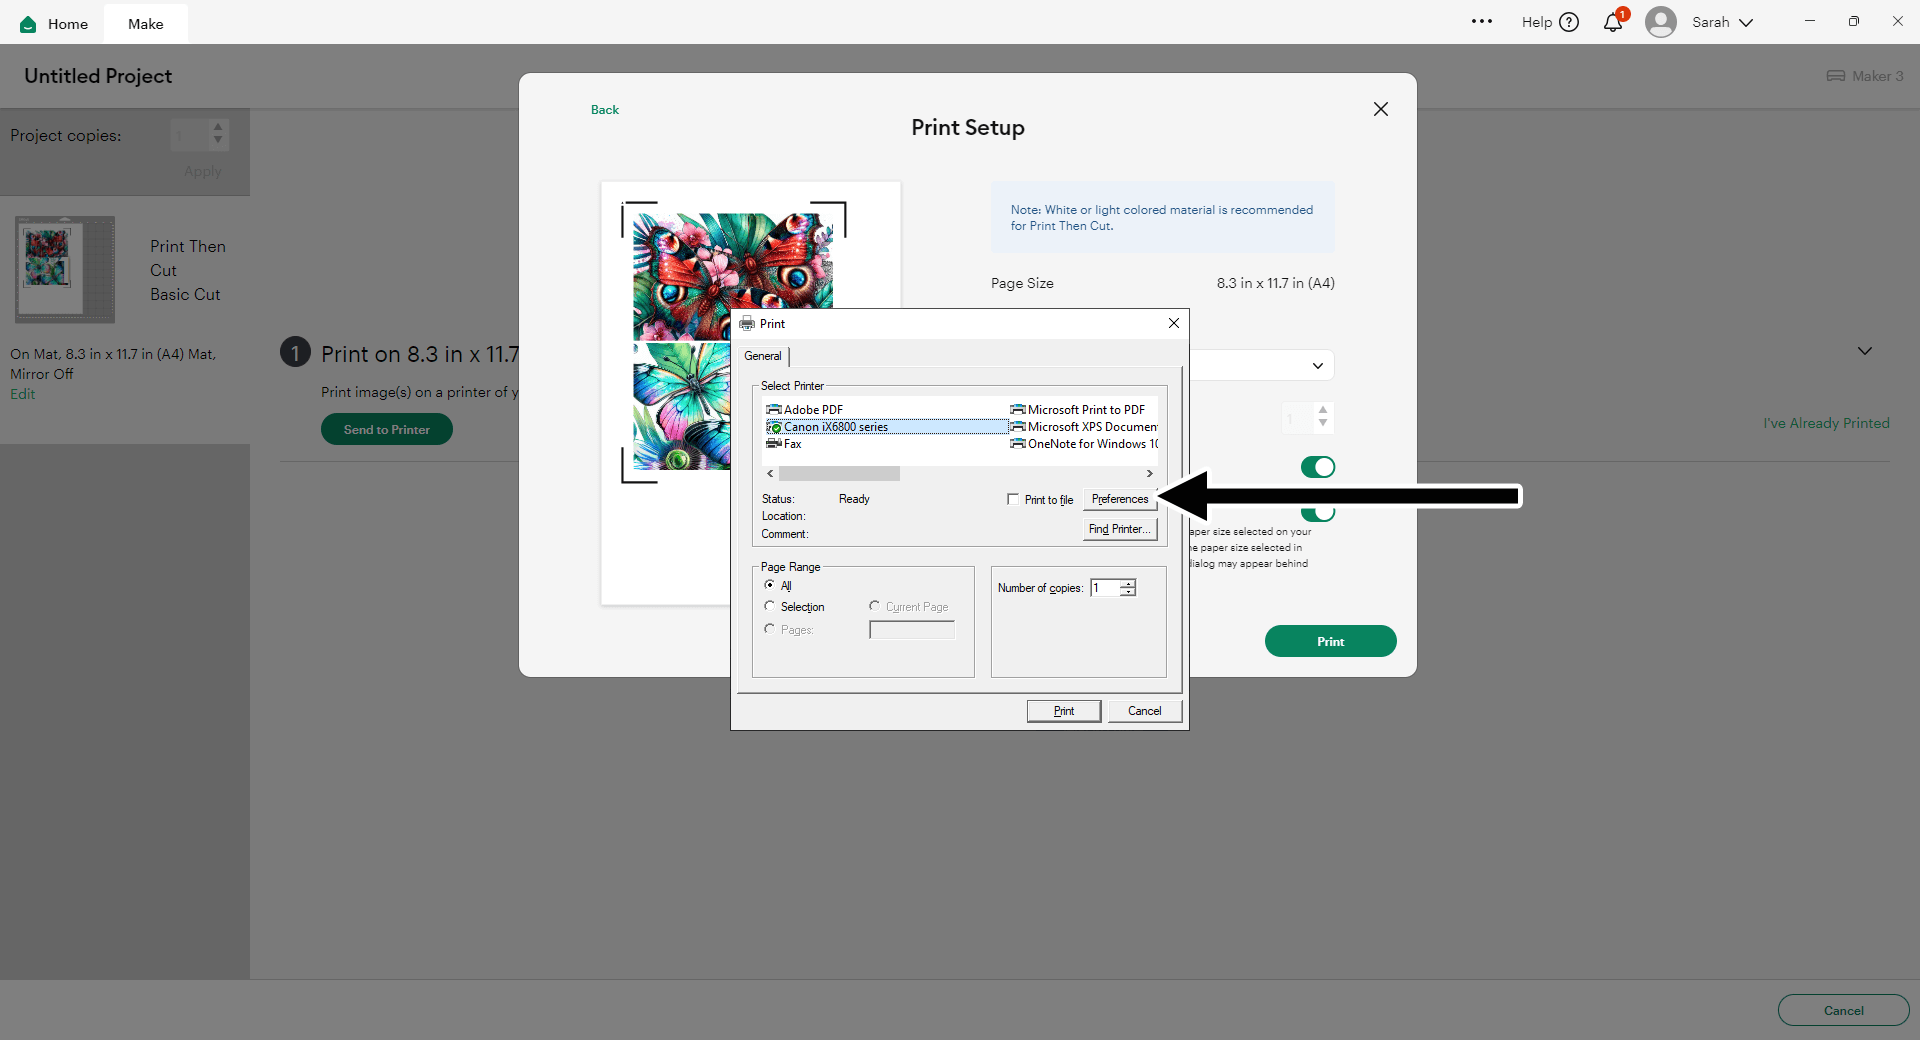This screenshot has height=1040, width=1920.
Task: Click the Number of copies spinner arrows
Action: coord(1128,588)
